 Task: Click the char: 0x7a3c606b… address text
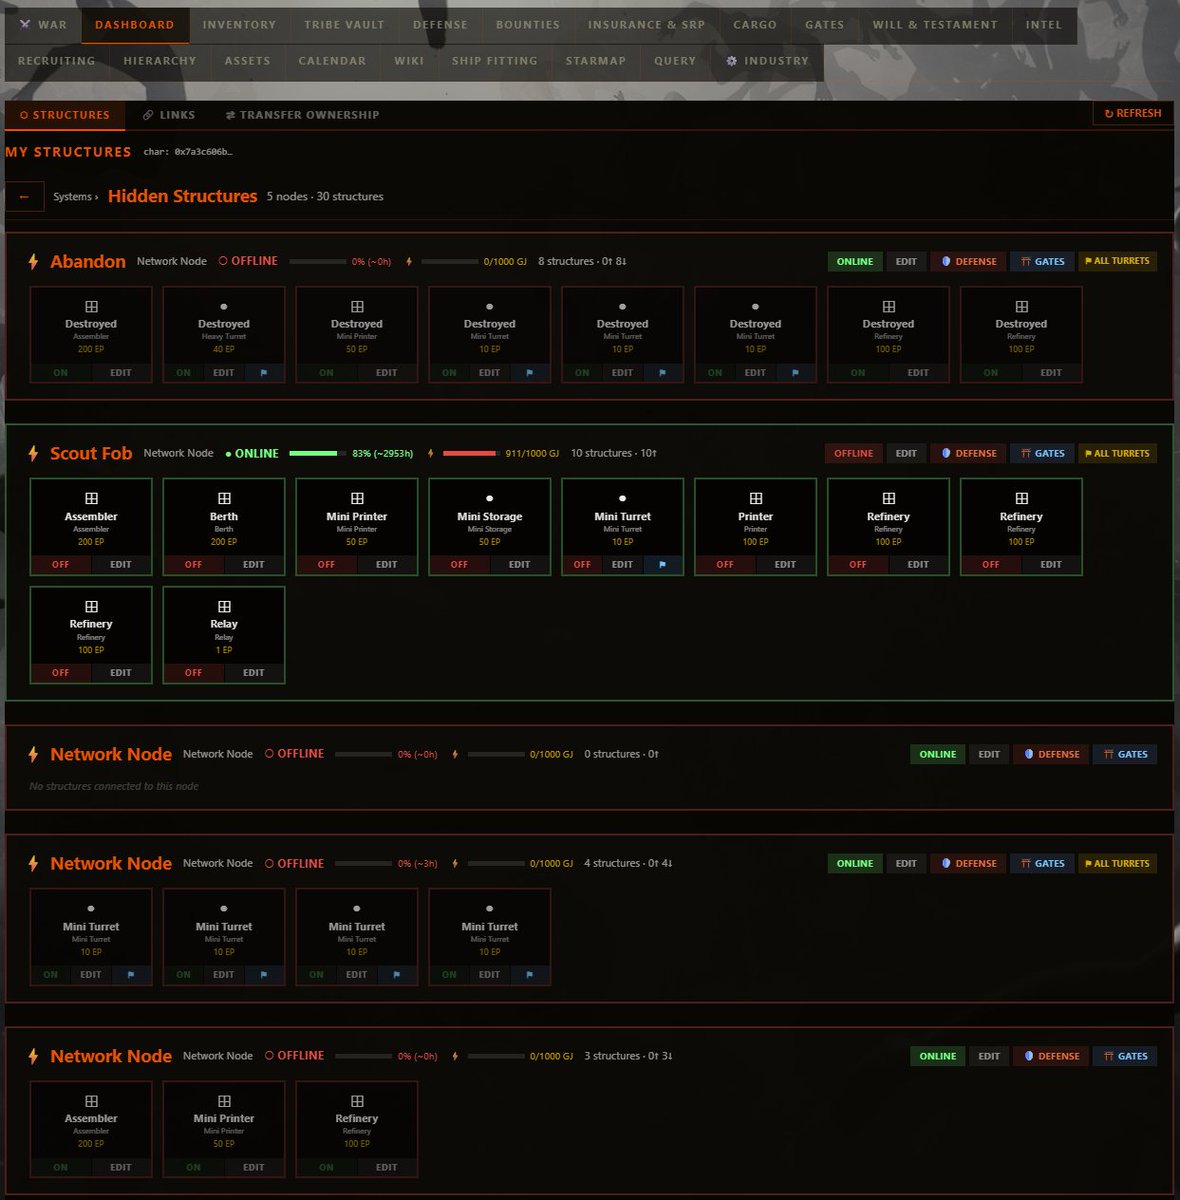pos(188,152)
